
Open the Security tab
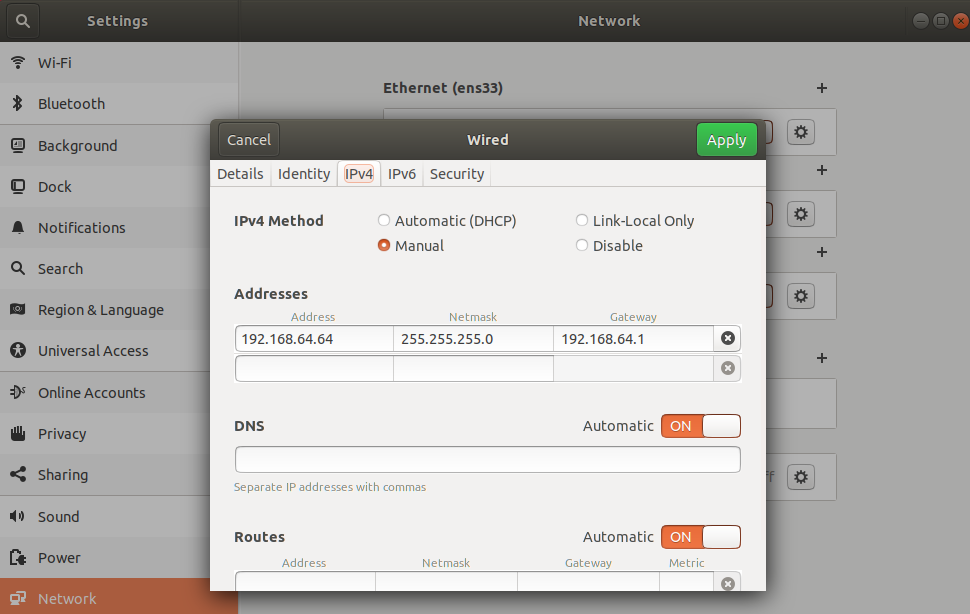pyautogui.click(x=457, y=174)
